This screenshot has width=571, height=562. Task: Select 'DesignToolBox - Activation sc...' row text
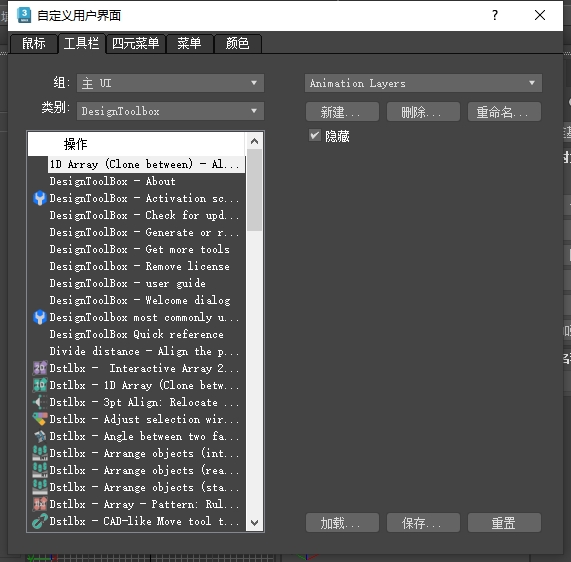point(144,199)
